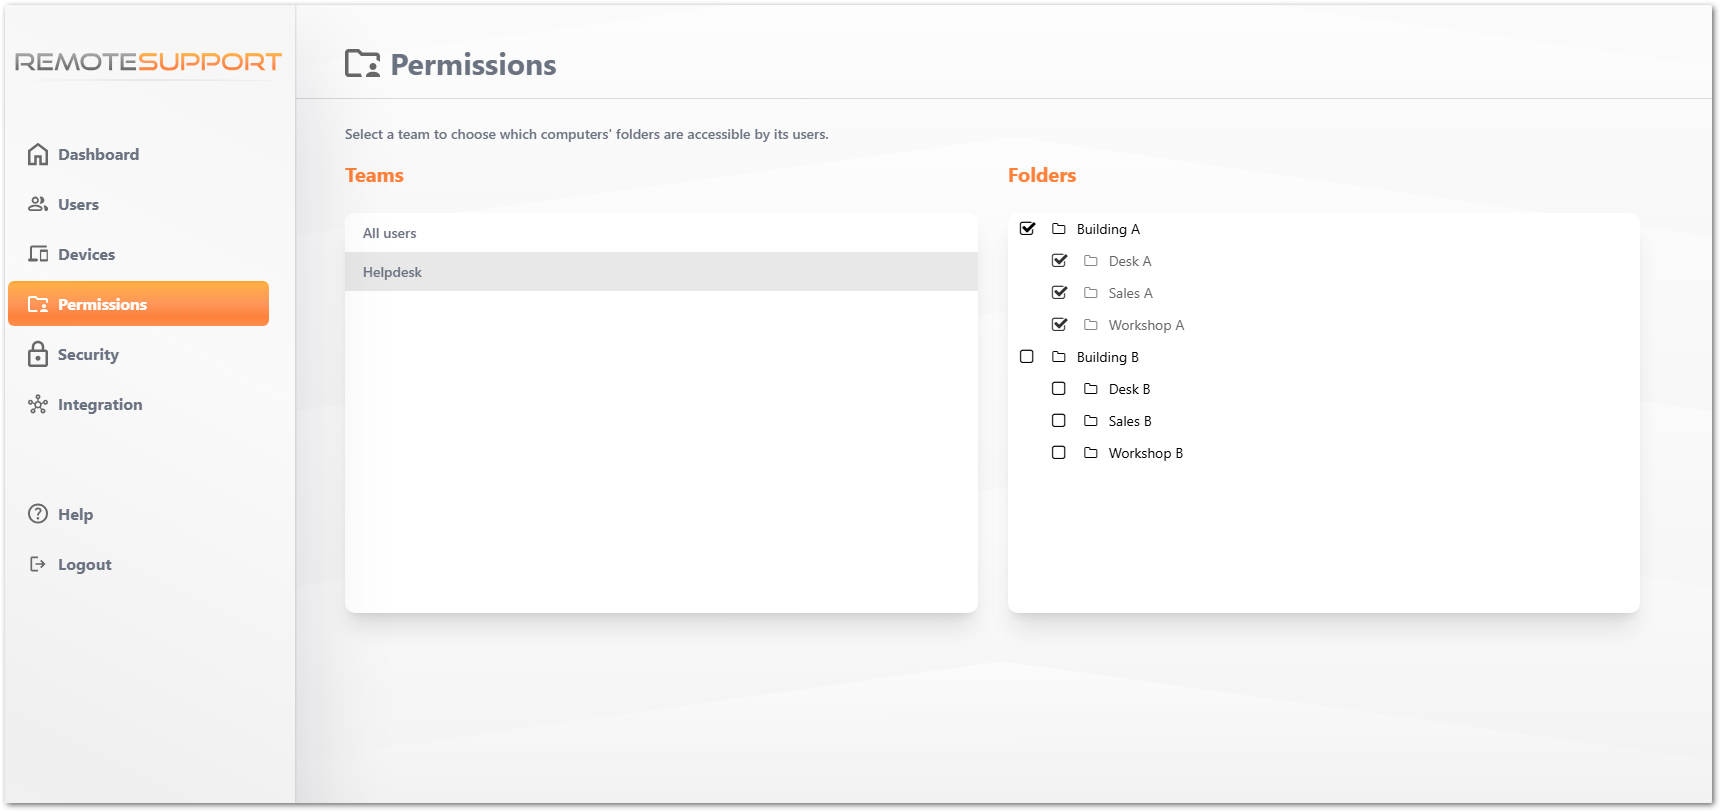The width and height of the screenshot is (1721, 812).
Task: Click the folder icon next to Building B
Action: pos(1059,356)
